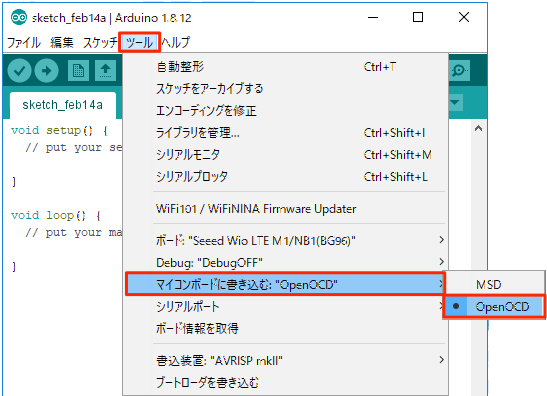This screenshot has height=396, width=547.
Task: Click the Verify checkmark toolbar icon
Action: click(x=20, y=71)
